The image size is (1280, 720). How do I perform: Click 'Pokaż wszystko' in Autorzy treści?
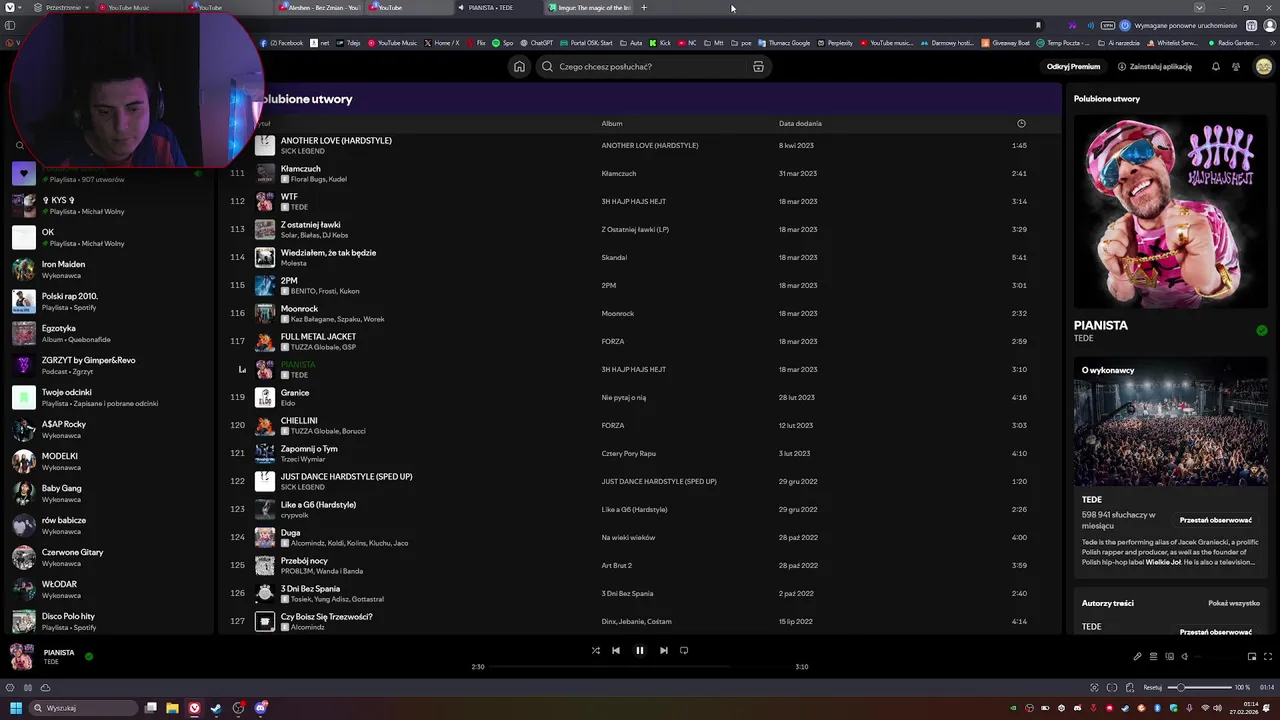pos(1233,603)
